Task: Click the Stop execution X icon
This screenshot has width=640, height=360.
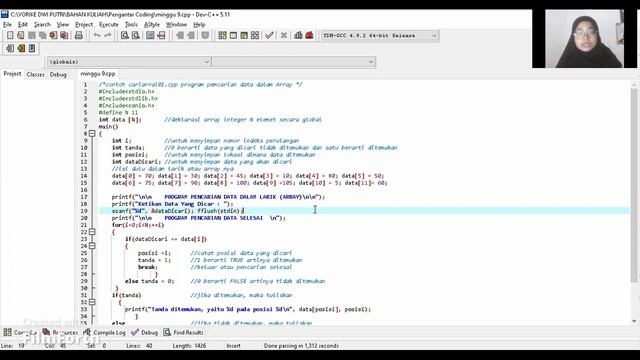Action: click(x=284, y=36)
